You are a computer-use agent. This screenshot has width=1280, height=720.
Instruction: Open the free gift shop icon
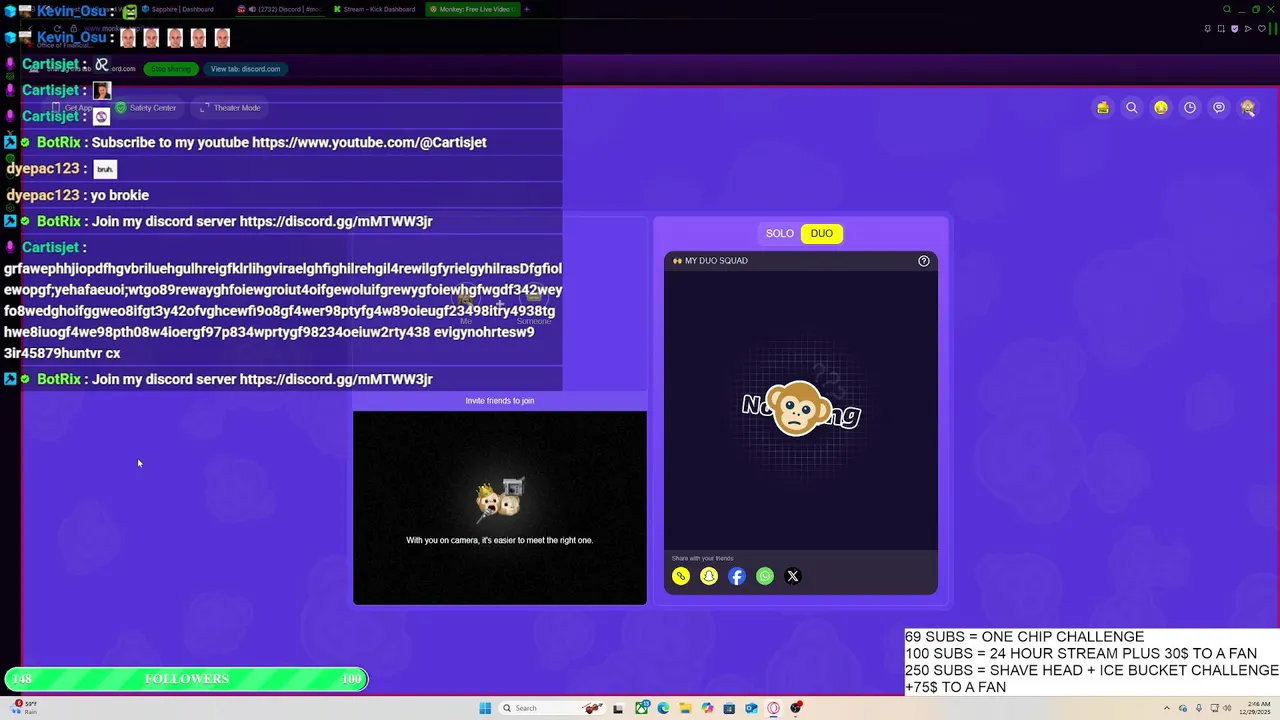1103,108
